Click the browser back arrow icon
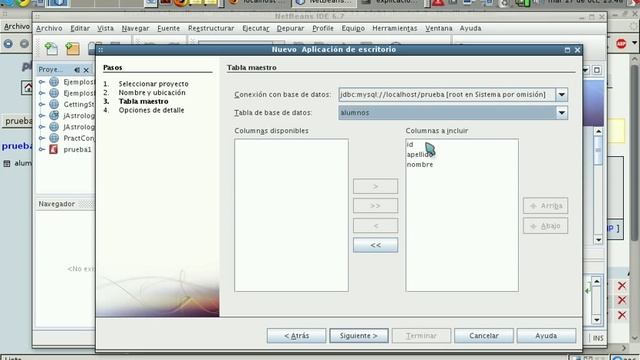 (8, 44)
